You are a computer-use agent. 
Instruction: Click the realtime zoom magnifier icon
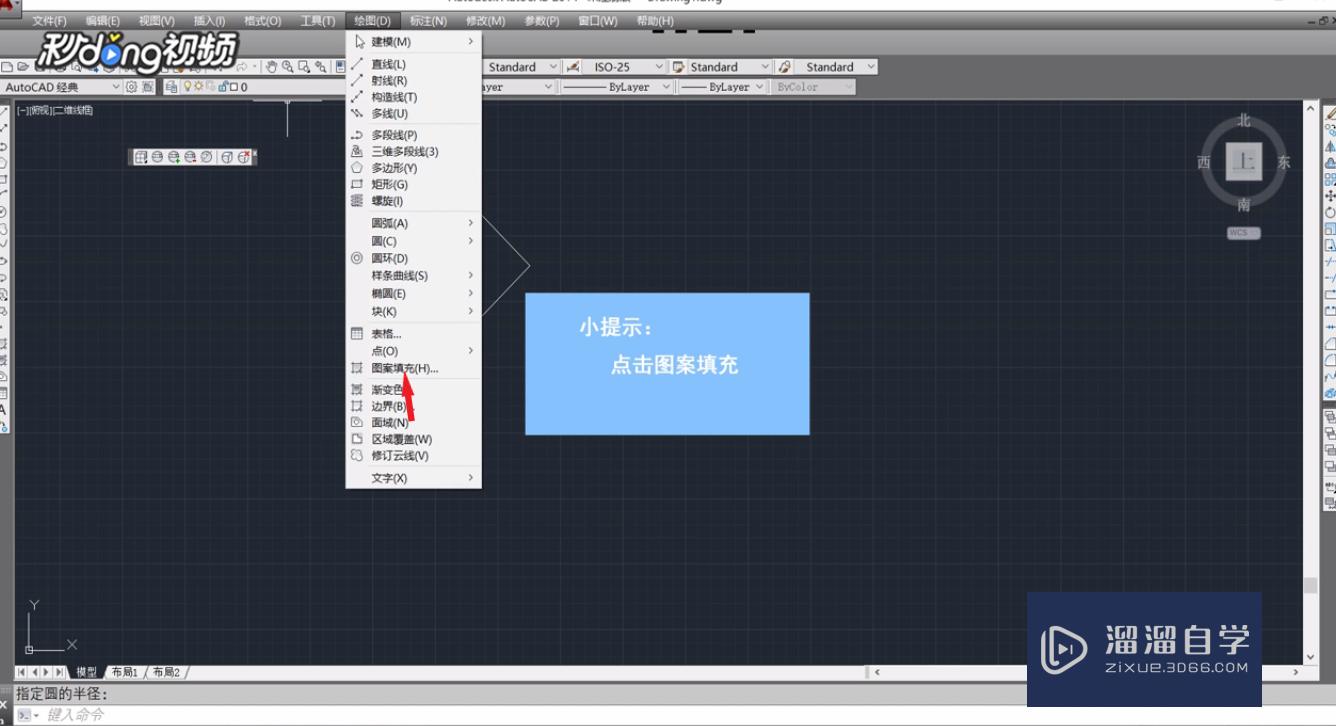coord(288,67)
